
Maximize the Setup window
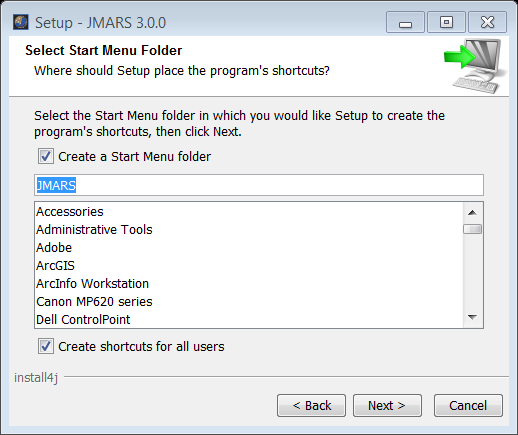(x=446, y=22)
